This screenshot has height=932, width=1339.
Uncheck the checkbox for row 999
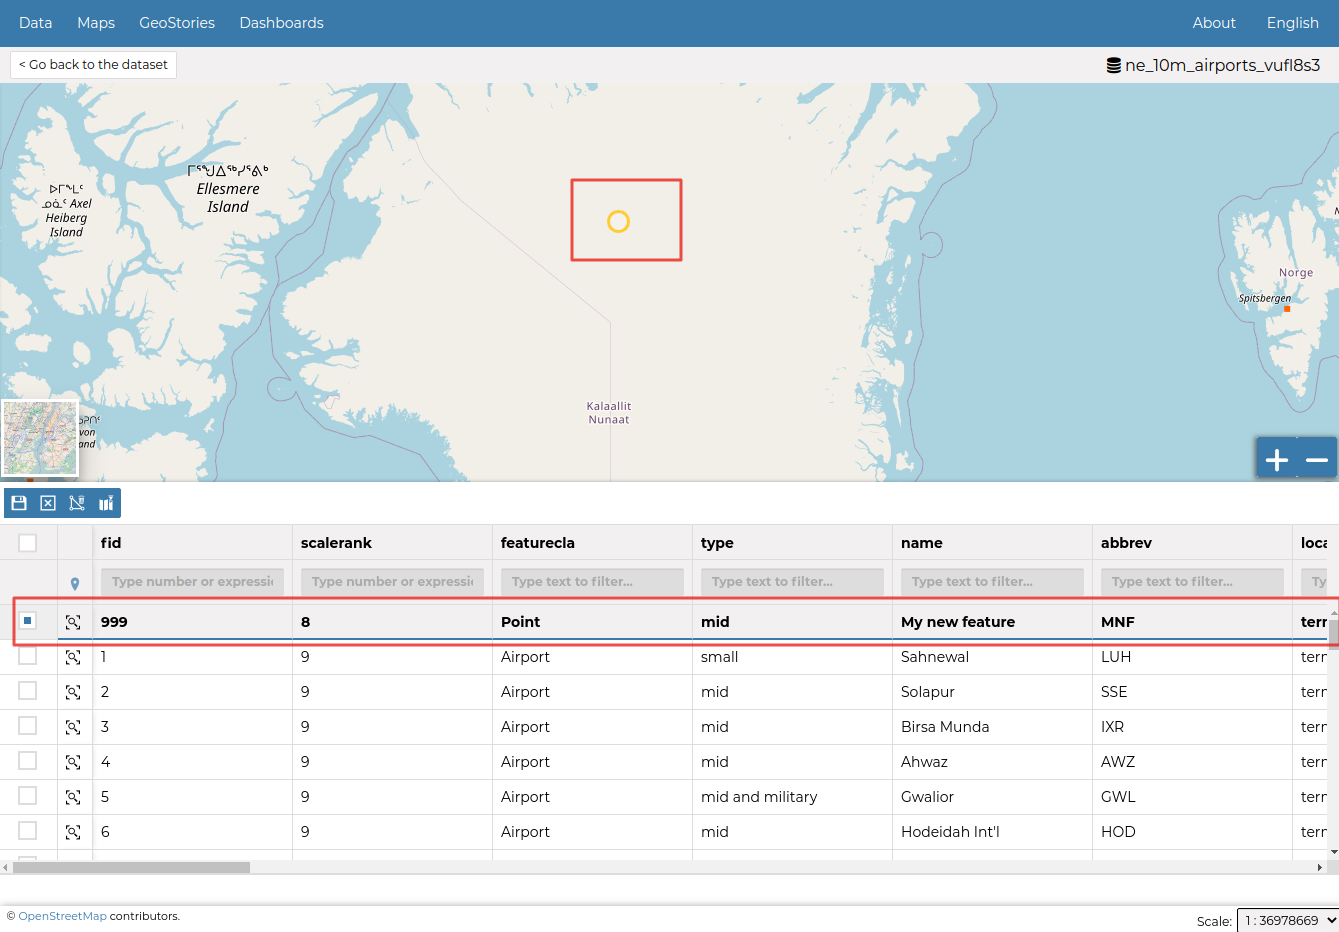[28, 621]
